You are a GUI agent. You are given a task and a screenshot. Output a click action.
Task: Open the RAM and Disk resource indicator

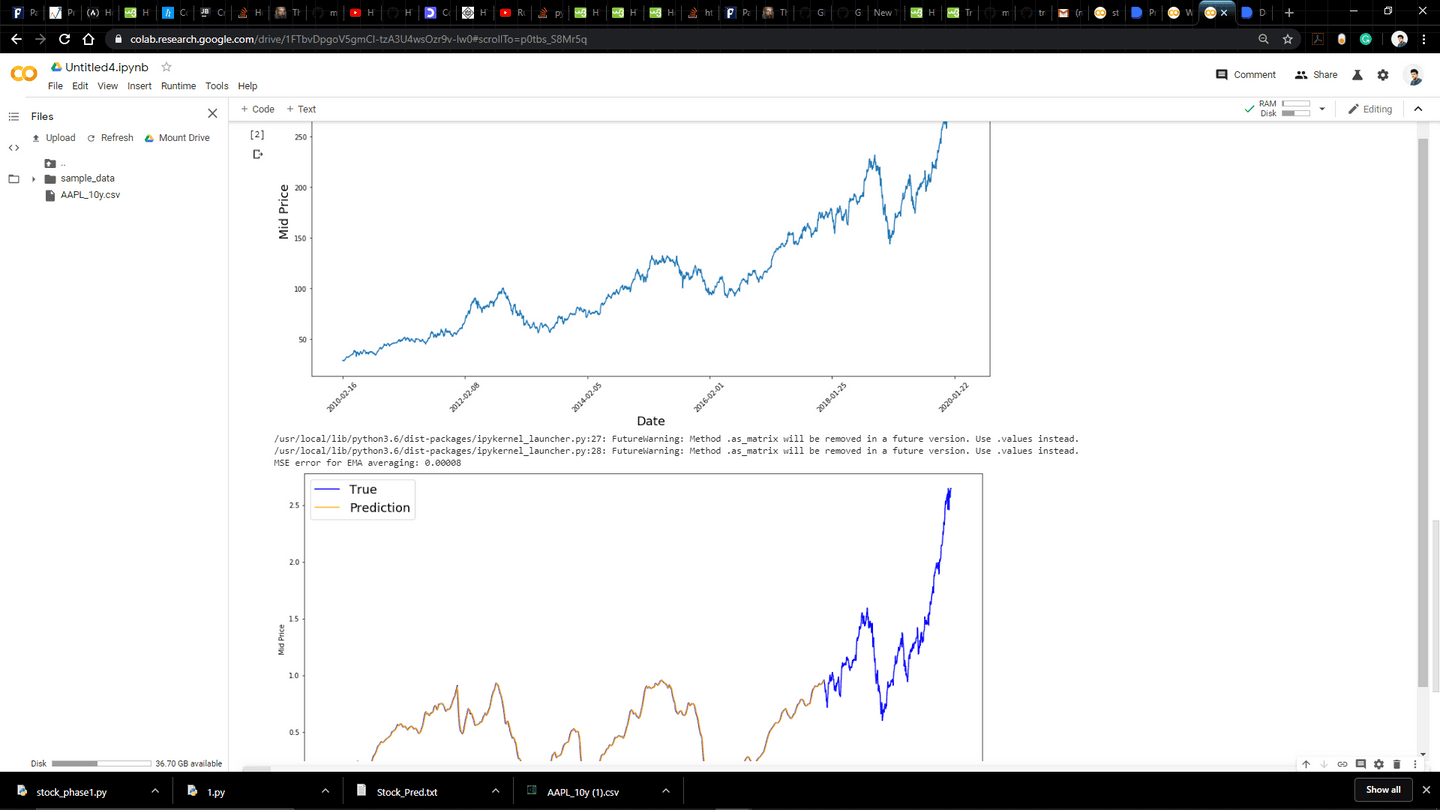click(1285, 108)
